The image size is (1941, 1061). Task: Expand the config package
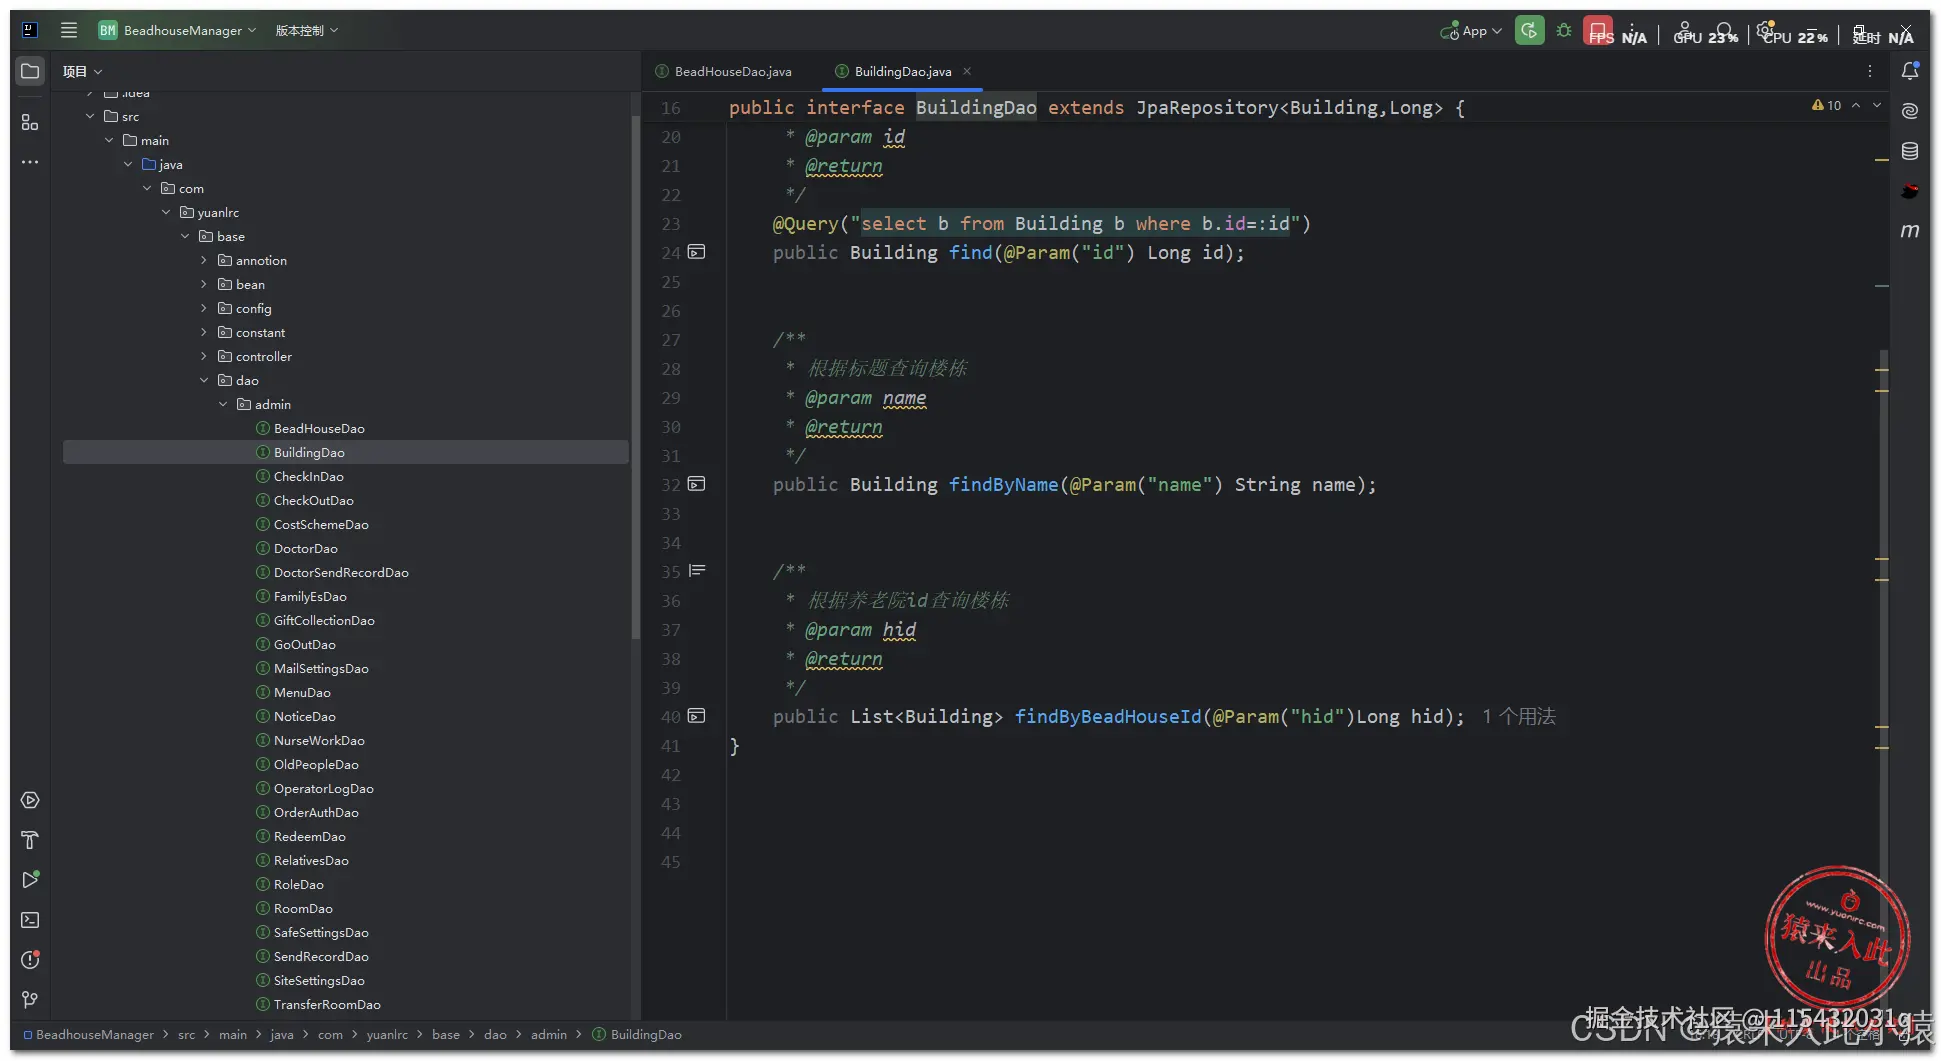point(204,308)
